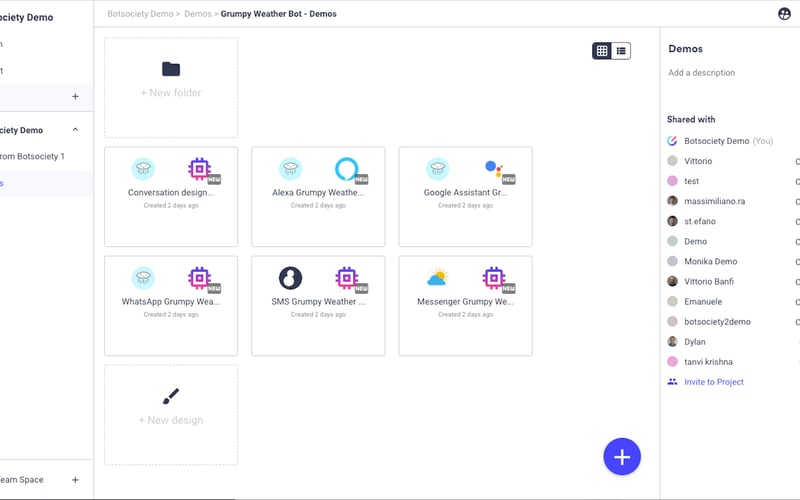This screenshot has width=800, height=500.
Task: Click plus button in upper sidebar
Action: point(76,96)
